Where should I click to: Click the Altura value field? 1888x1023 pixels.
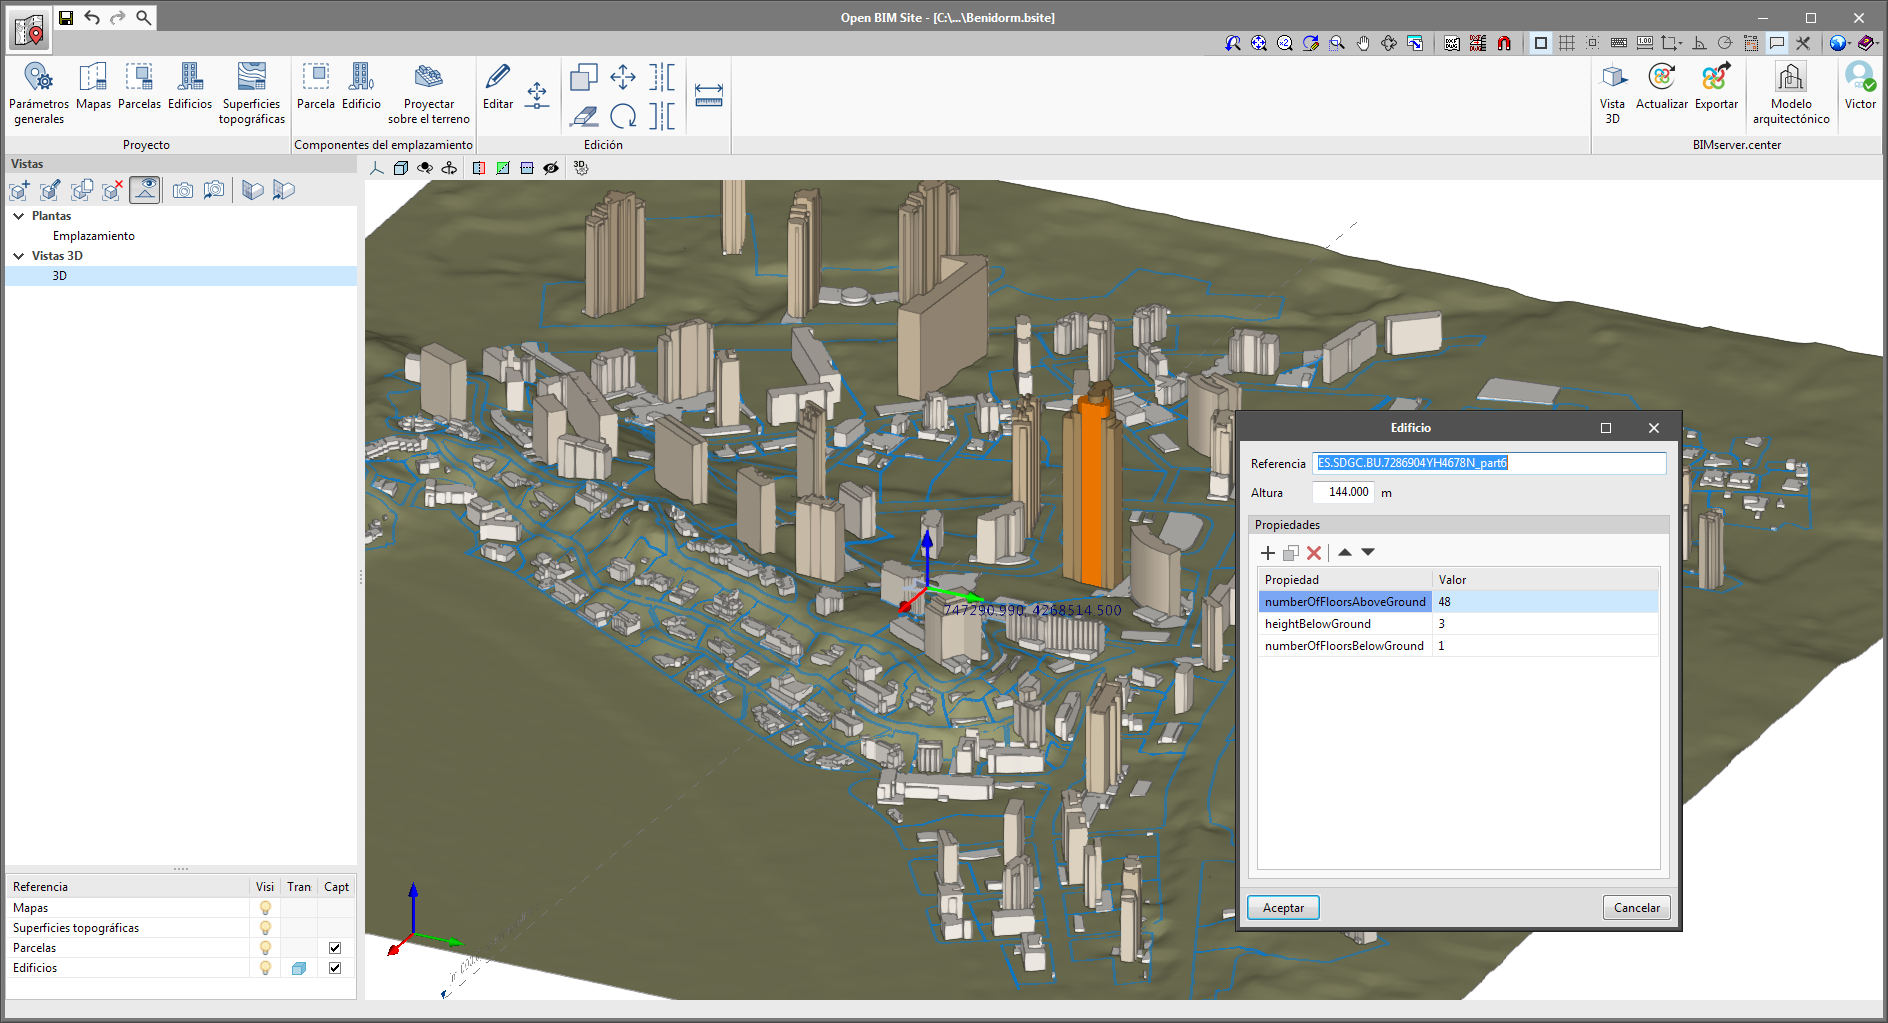pos(1343,492)
